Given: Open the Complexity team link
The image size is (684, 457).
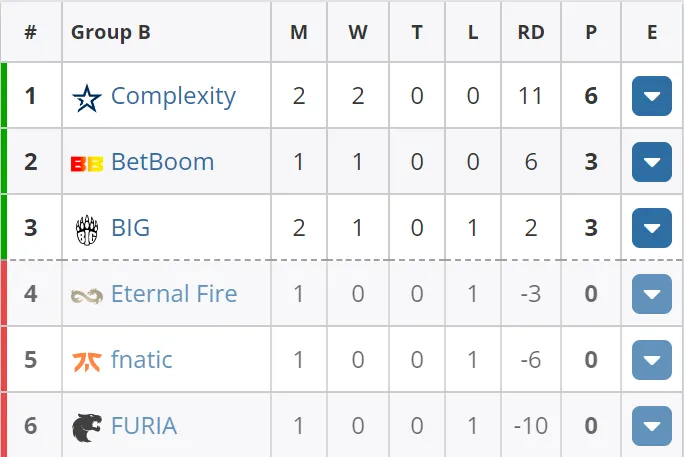Looking at the screenshot, I should click(x=174, y=96).
